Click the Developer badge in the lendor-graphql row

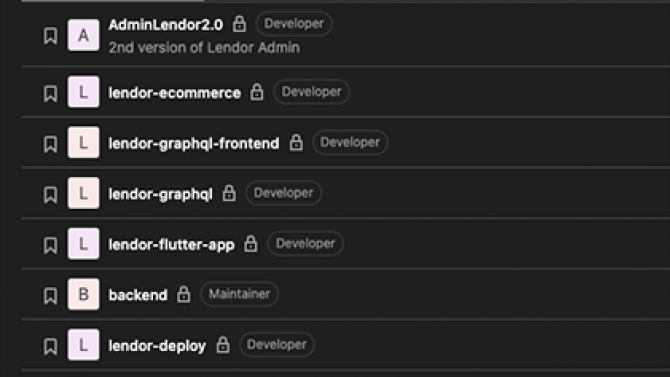coord(284,193)
